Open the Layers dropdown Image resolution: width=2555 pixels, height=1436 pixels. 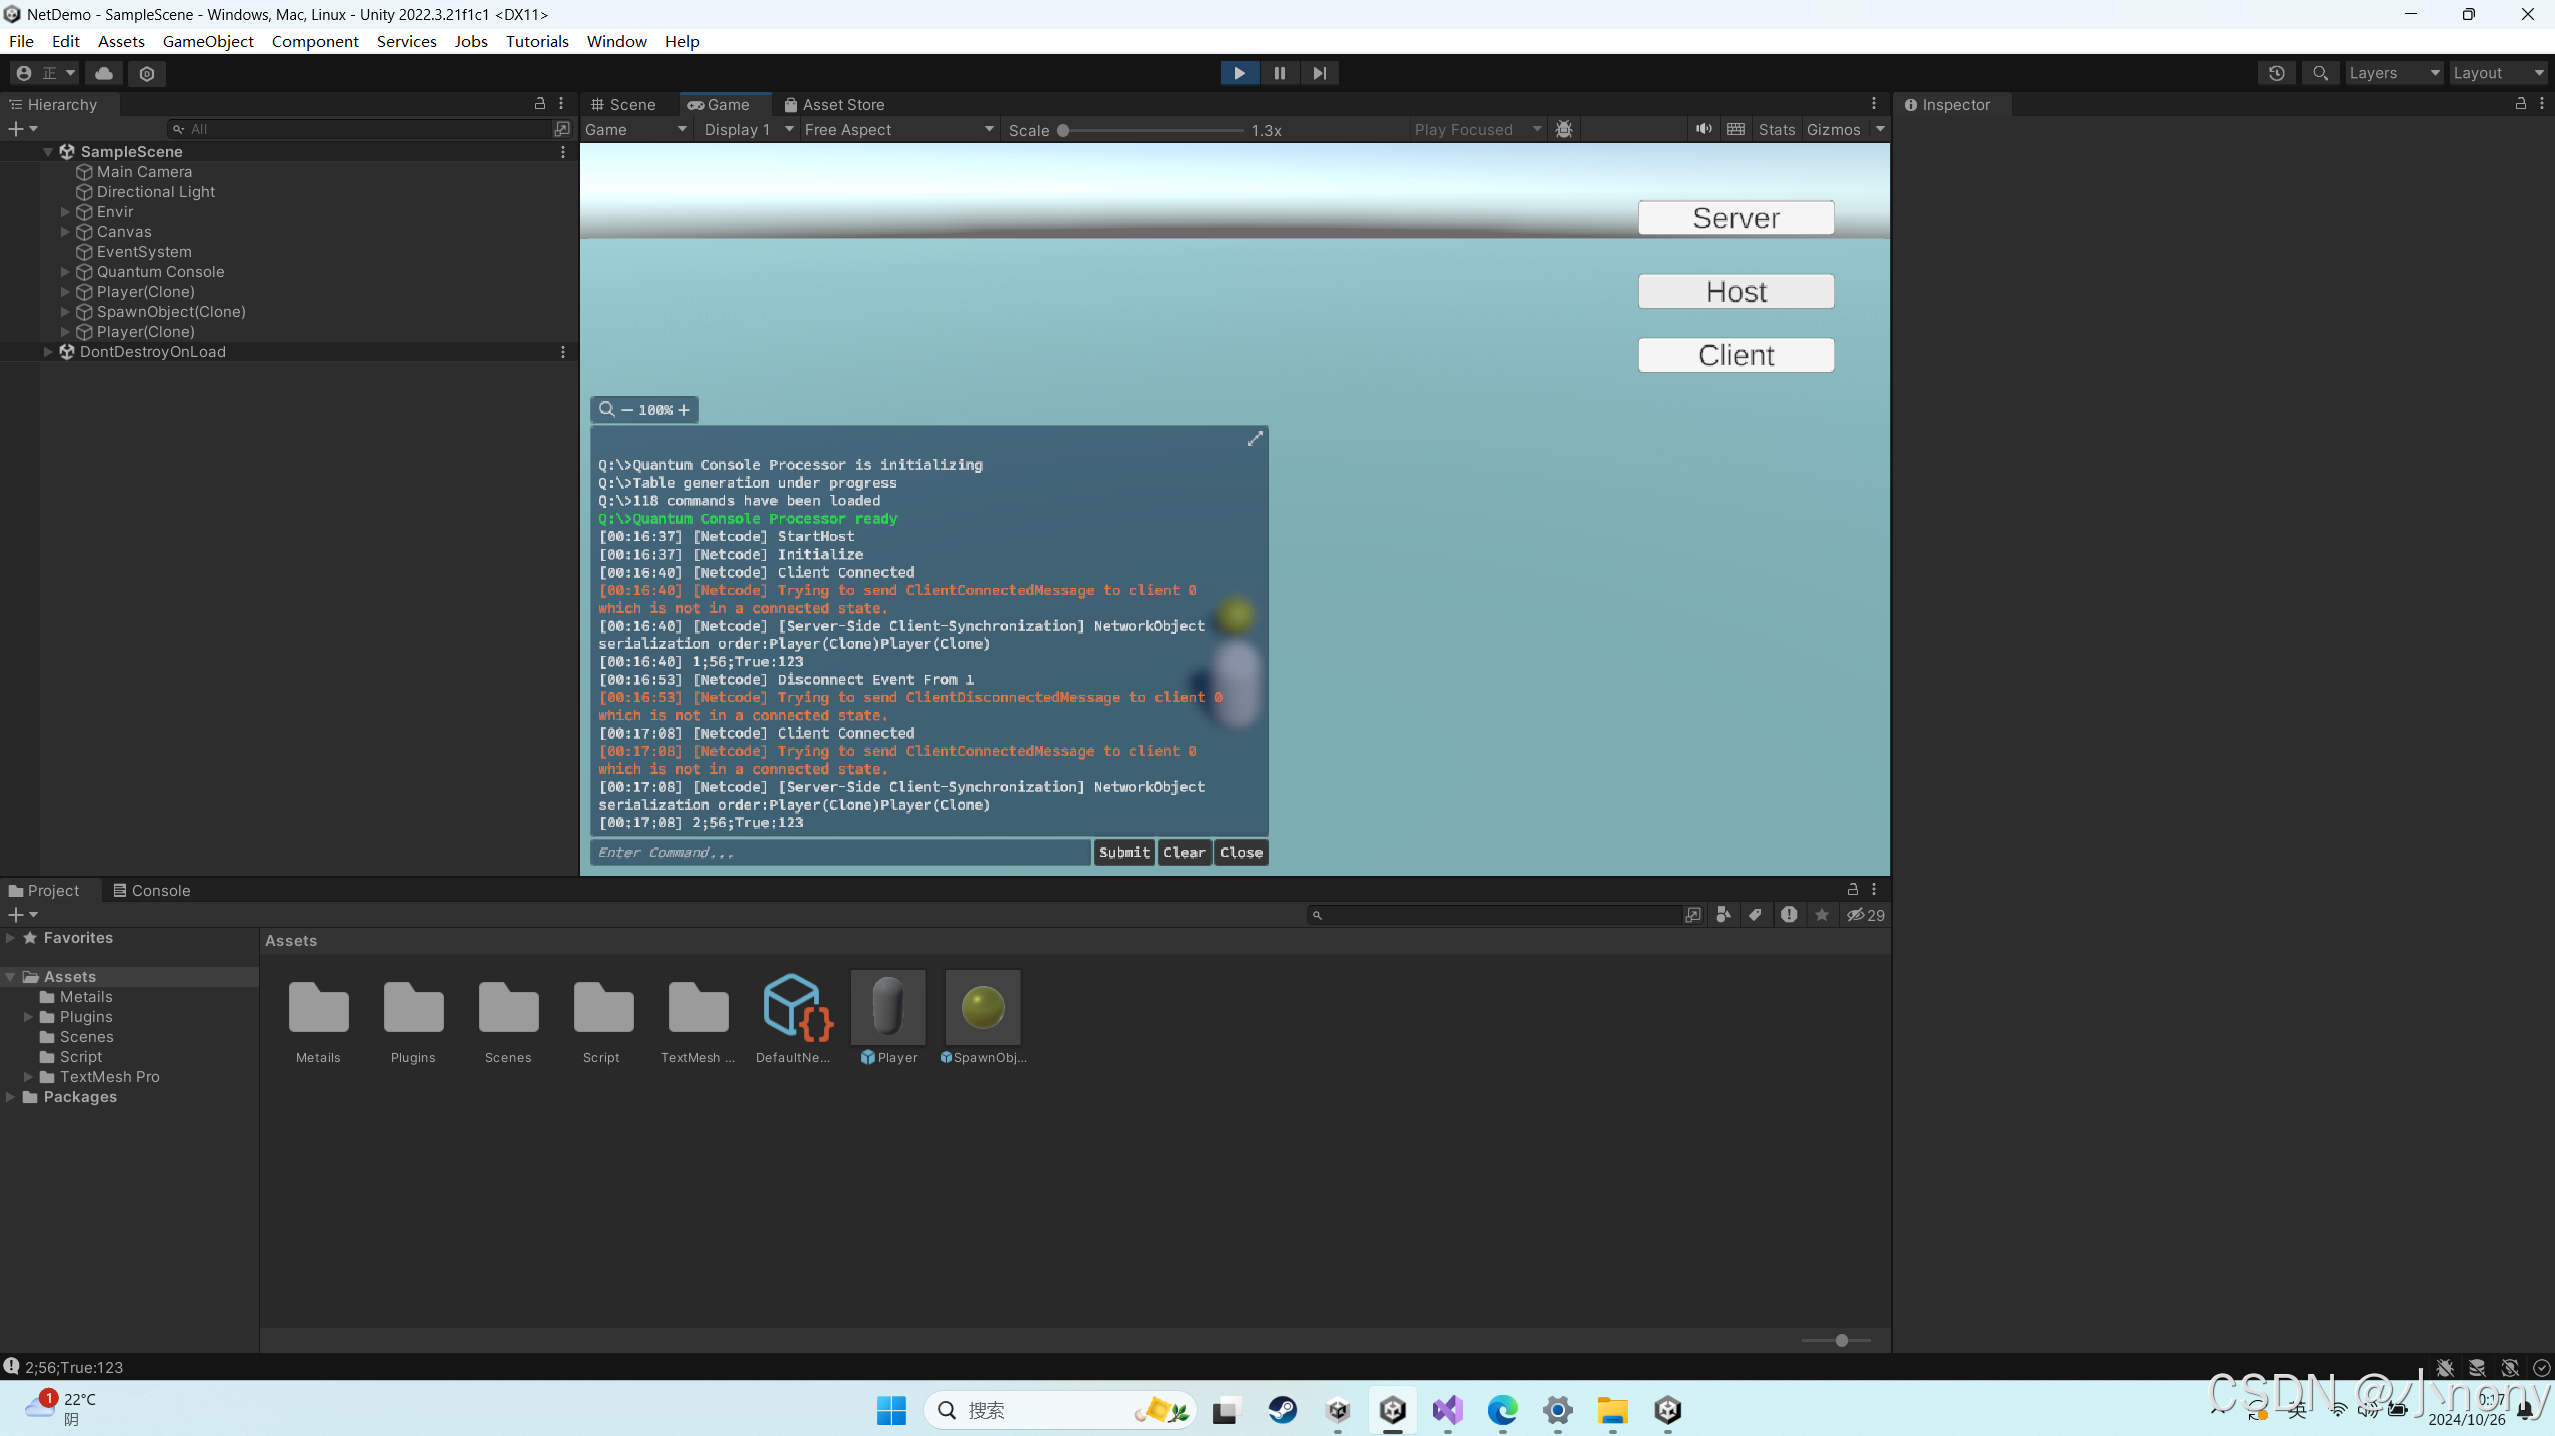tap(2394, 73)
